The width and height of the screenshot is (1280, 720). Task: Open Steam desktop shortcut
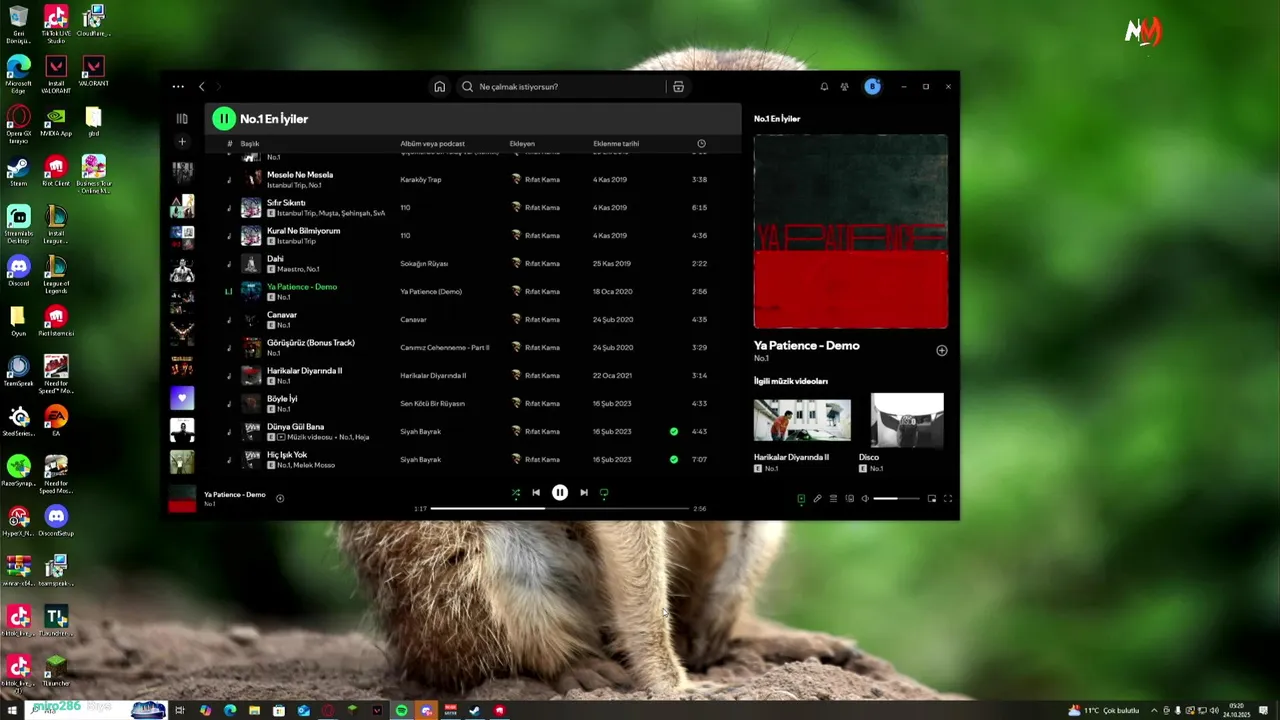(18, 171)
